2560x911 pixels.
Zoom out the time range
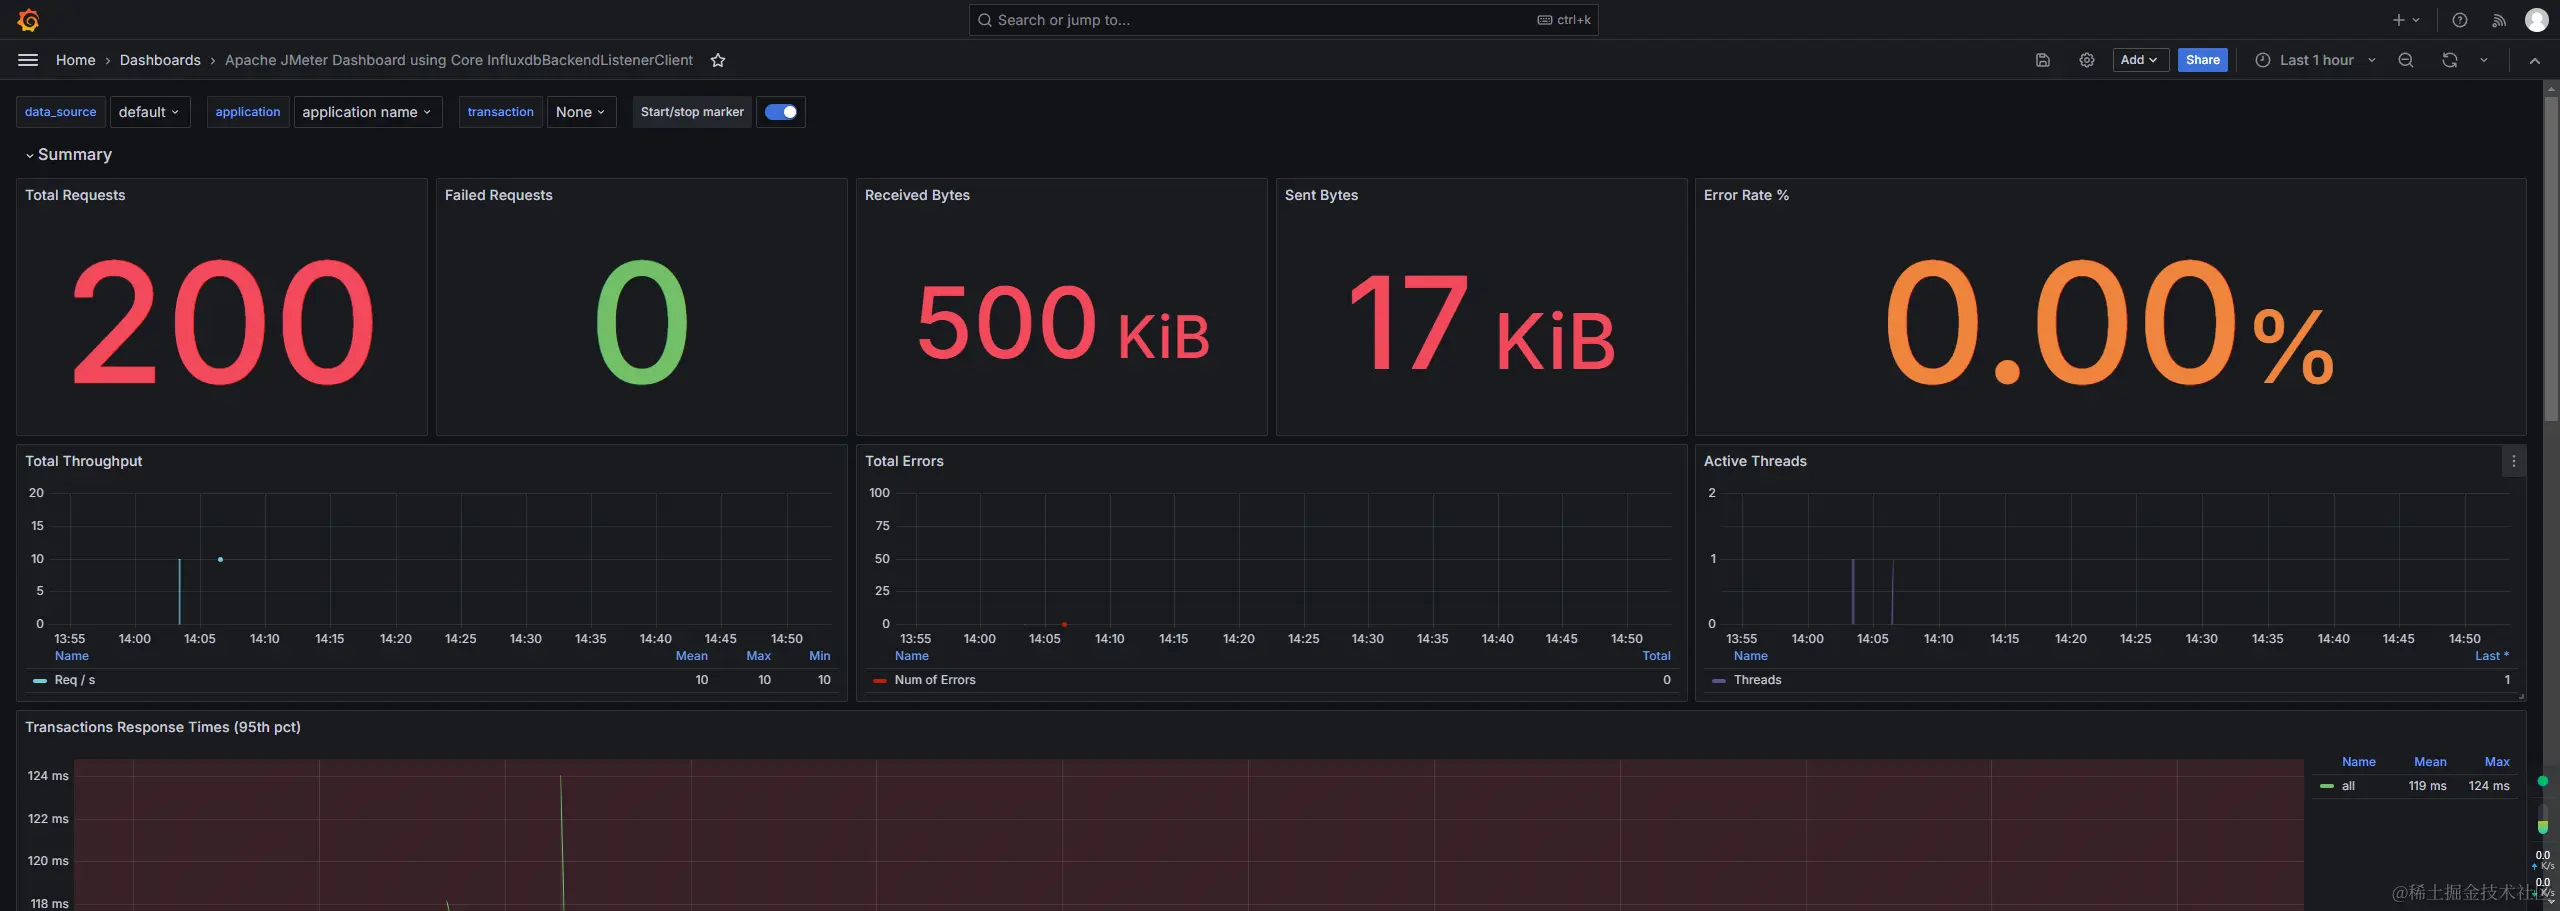click(x=2405, y=60)
